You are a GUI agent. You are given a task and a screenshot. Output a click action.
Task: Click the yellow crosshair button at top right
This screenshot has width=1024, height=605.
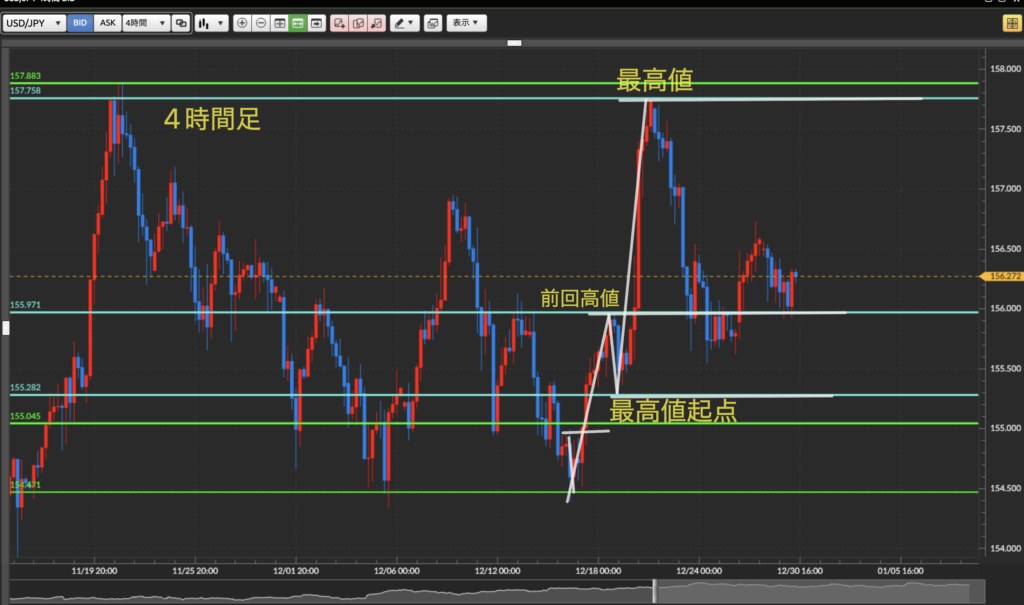(x=1011, y=23)
